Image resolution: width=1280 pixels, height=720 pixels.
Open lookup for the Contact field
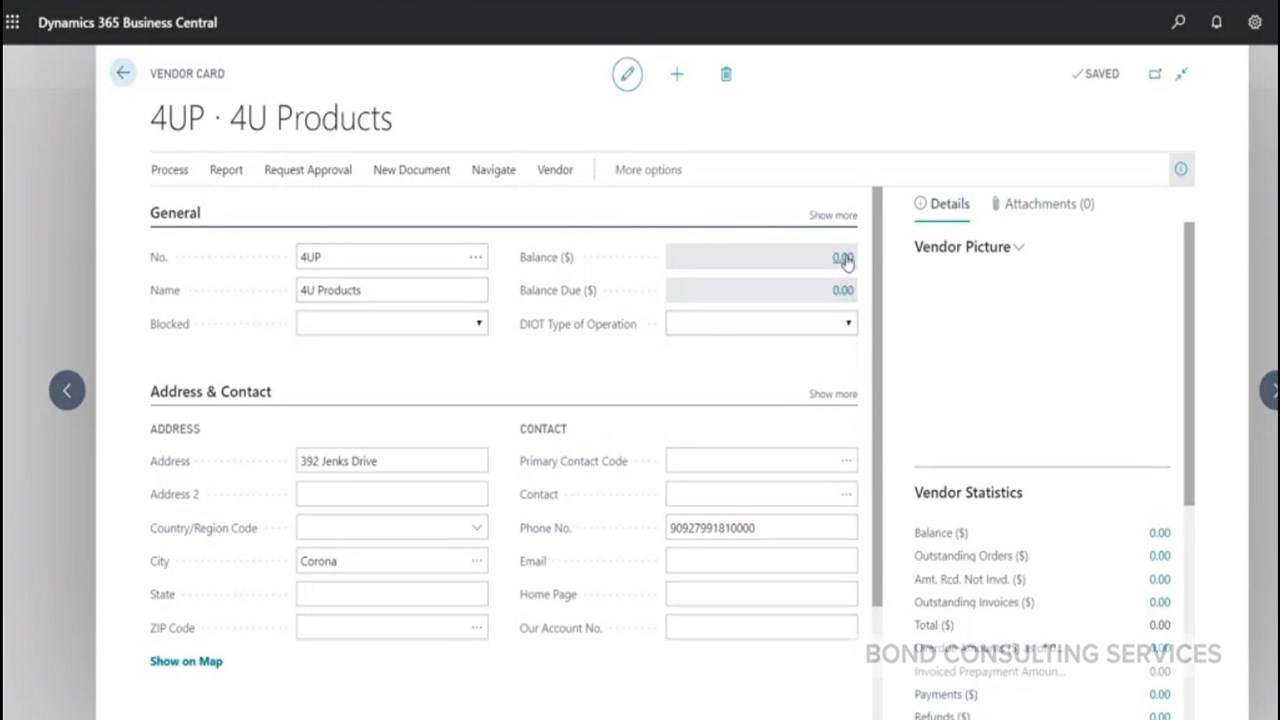coord(846,494)
